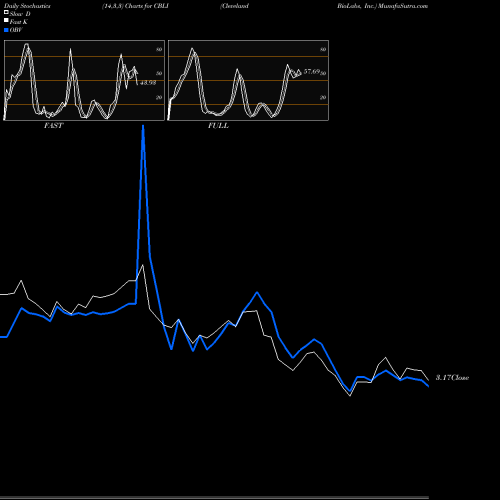Click the 20 level label in the FAST chart
Image resolution: width=500 pixels, height=500 pixels.
tap(159, 97)
